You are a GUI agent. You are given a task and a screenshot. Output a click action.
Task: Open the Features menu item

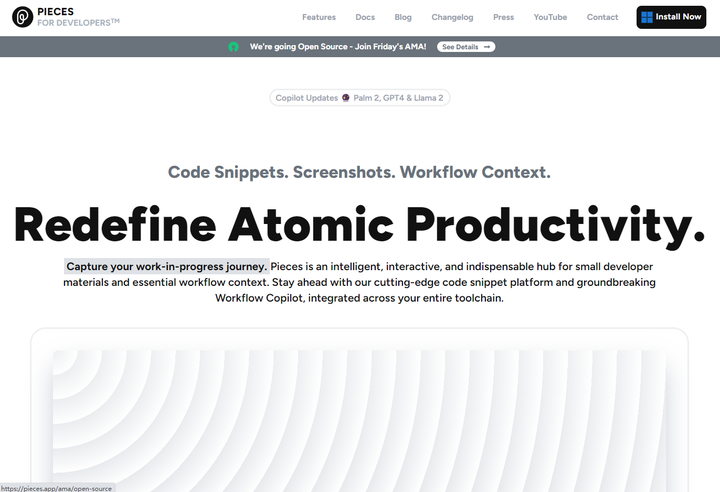[x=319, y=17]
